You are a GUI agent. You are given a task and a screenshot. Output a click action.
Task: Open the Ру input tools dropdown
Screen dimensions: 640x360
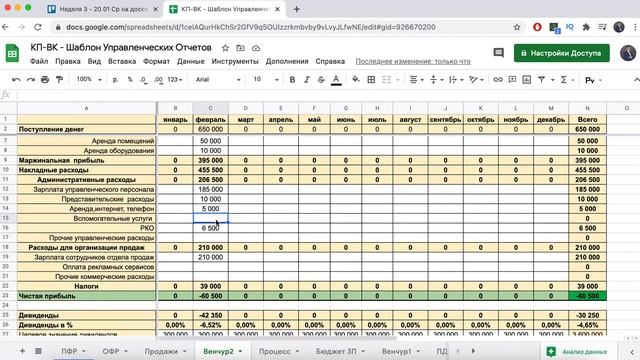click(x=593, y=80)
